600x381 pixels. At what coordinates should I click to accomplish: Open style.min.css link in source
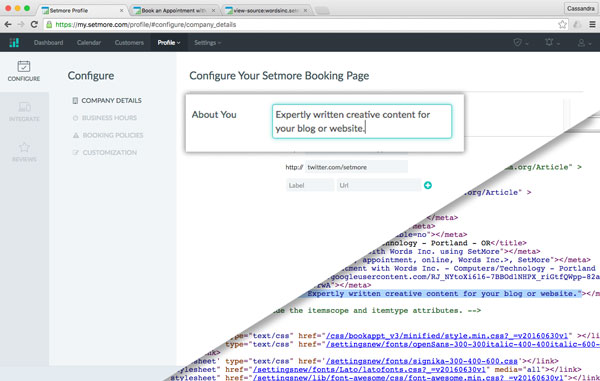(x=447, y=336)
